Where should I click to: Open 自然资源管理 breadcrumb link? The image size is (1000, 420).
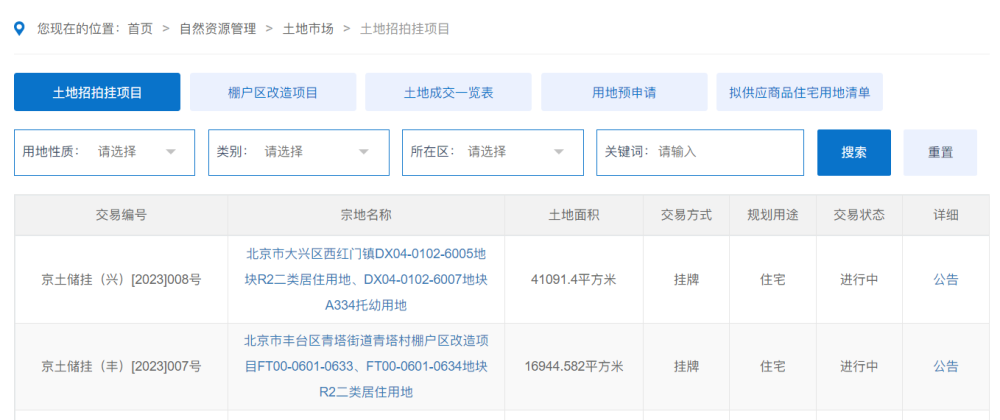pyautogui.click(x=217, y=29)
